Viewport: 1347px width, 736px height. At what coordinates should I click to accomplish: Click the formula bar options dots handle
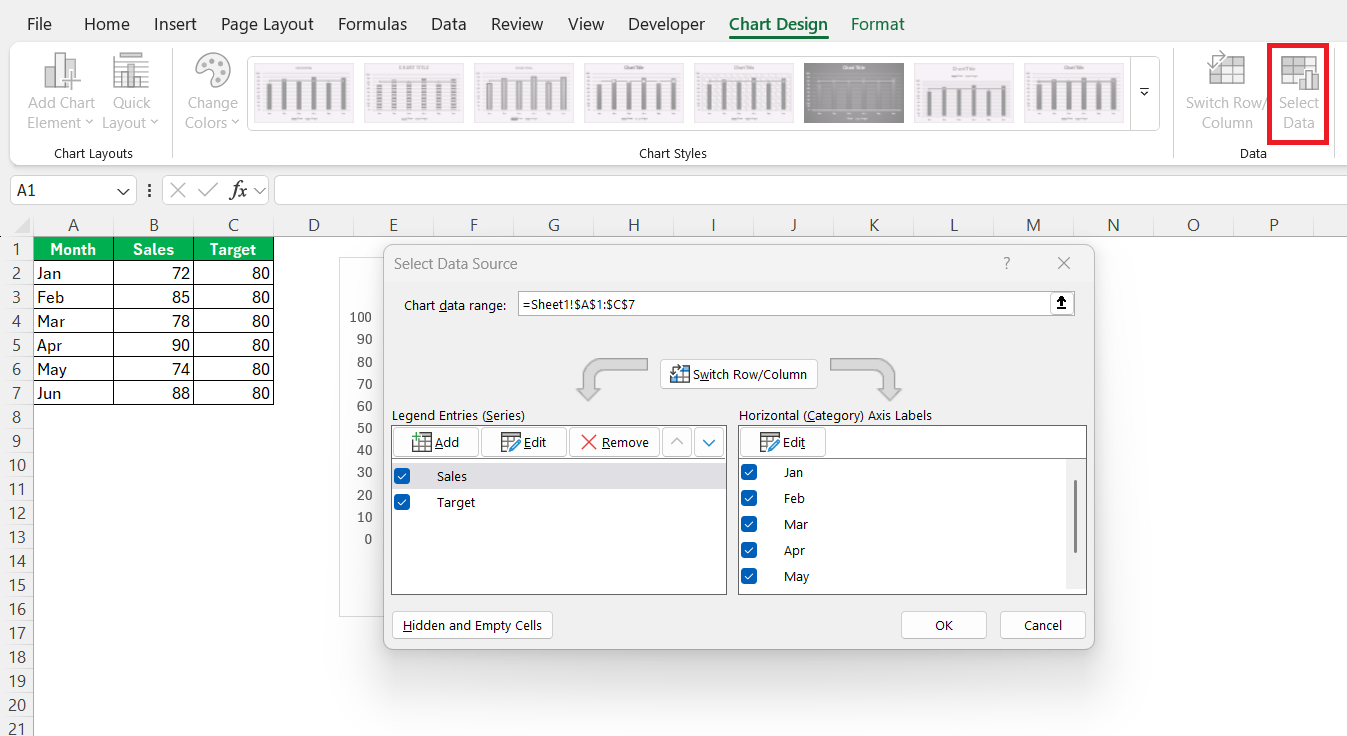(x=149, y=190)
